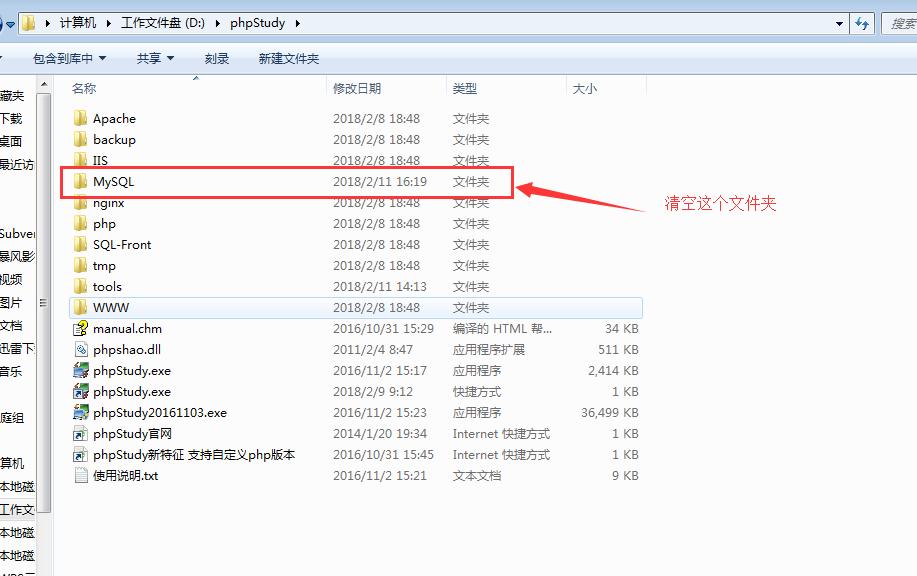Refresh the current folder view
917x576 pixels.
coord(862,23)
